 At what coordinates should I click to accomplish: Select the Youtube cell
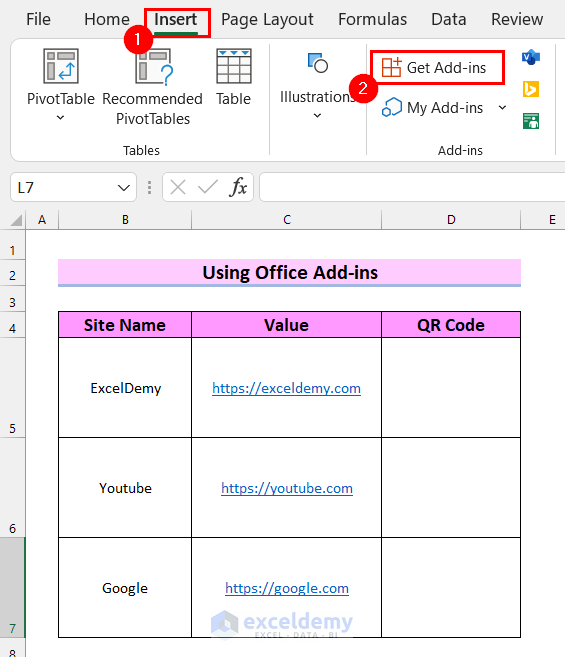(125, 488)
